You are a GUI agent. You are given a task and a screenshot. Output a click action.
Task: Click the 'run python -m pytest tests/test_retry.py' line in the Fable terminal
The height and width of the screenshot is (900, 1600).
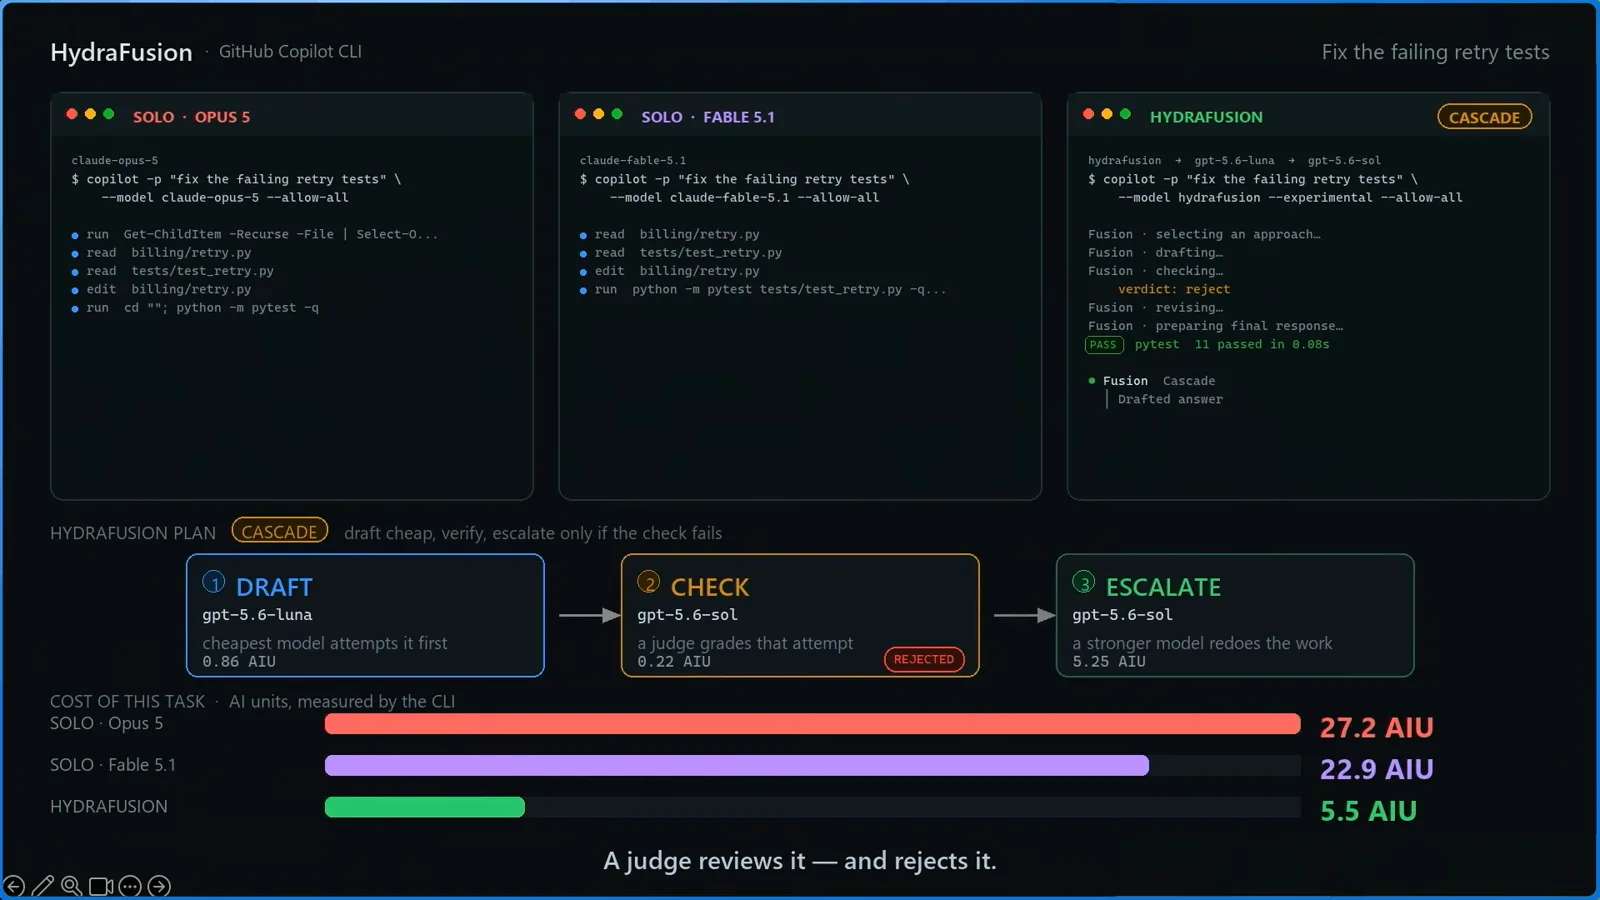[763, 289]
